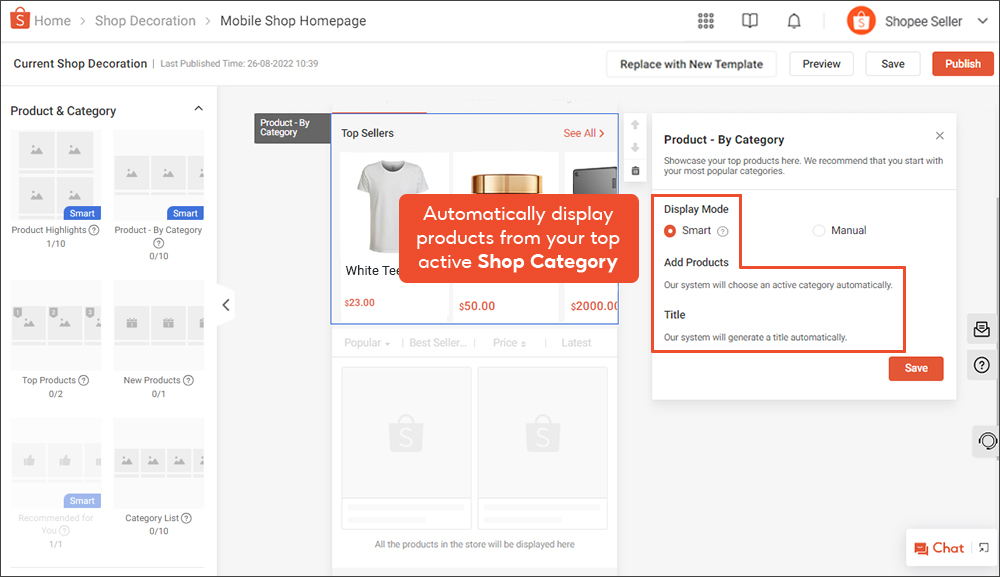1000x577 pixels.
Task: Collapse the left panel using the chevron
Action: (x=226, y=305)
